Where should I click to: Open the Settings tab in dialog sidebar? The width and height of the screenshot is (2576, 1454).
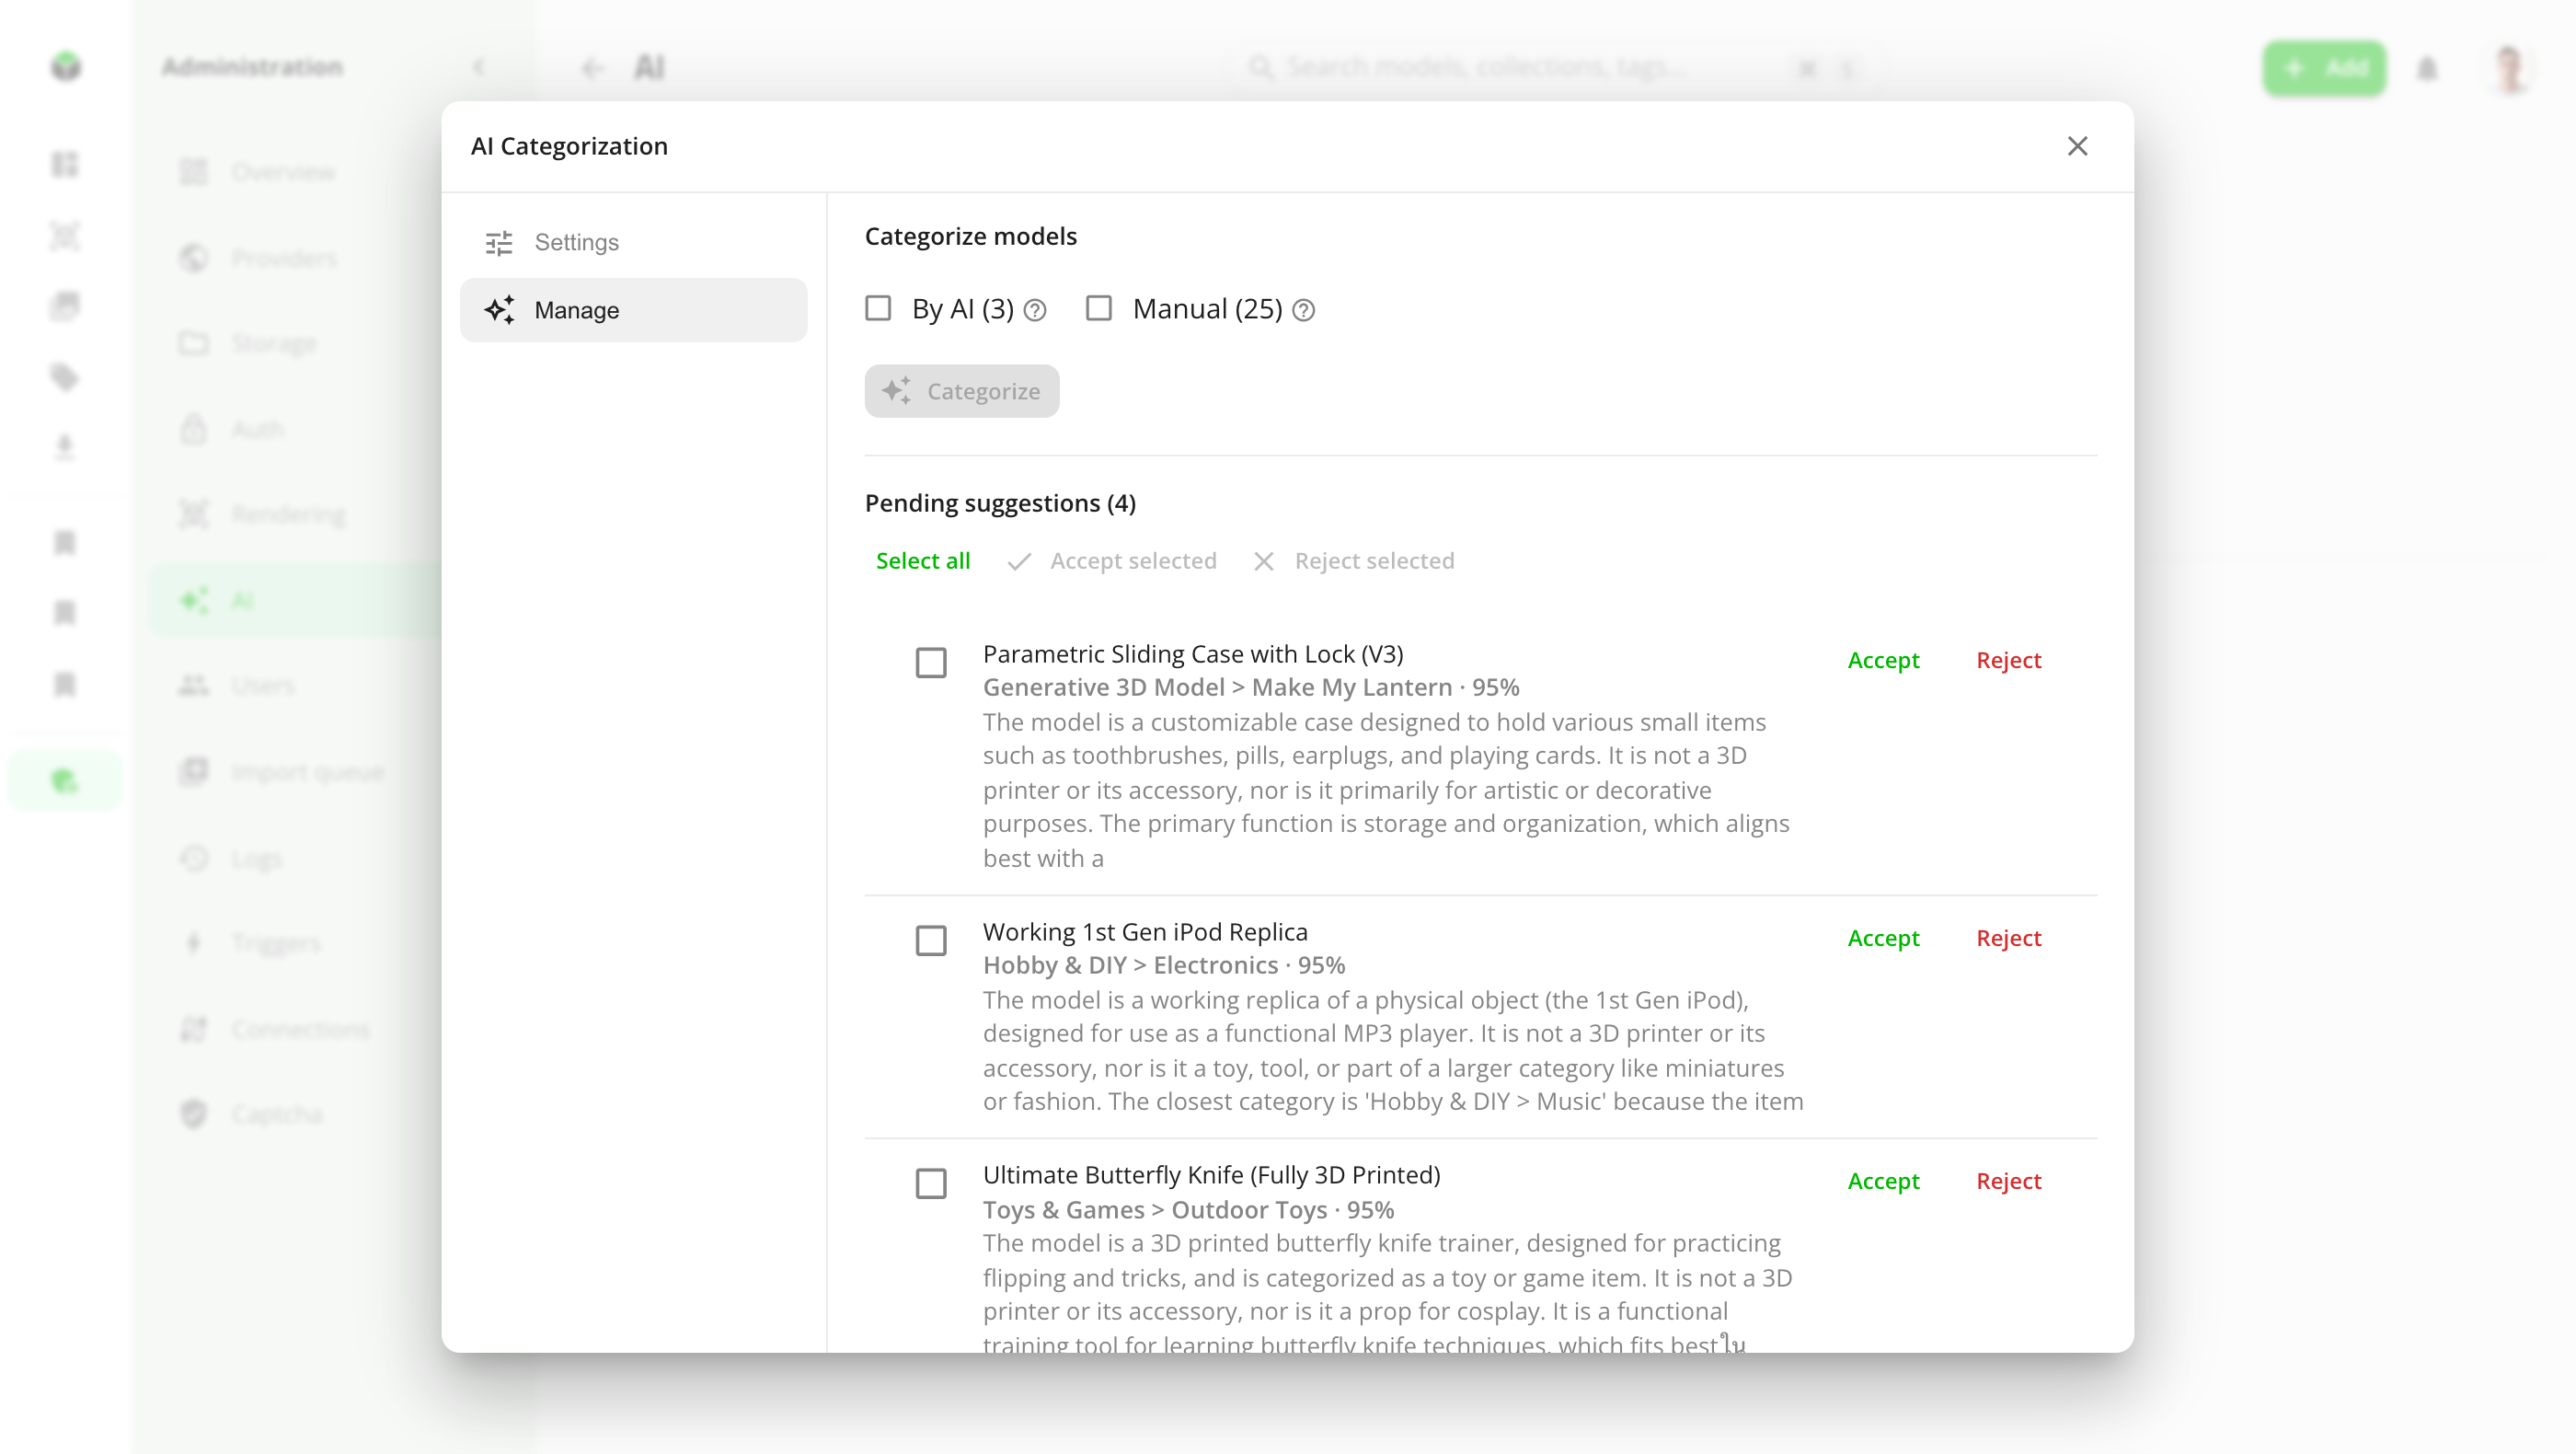(x=633, y=242)
